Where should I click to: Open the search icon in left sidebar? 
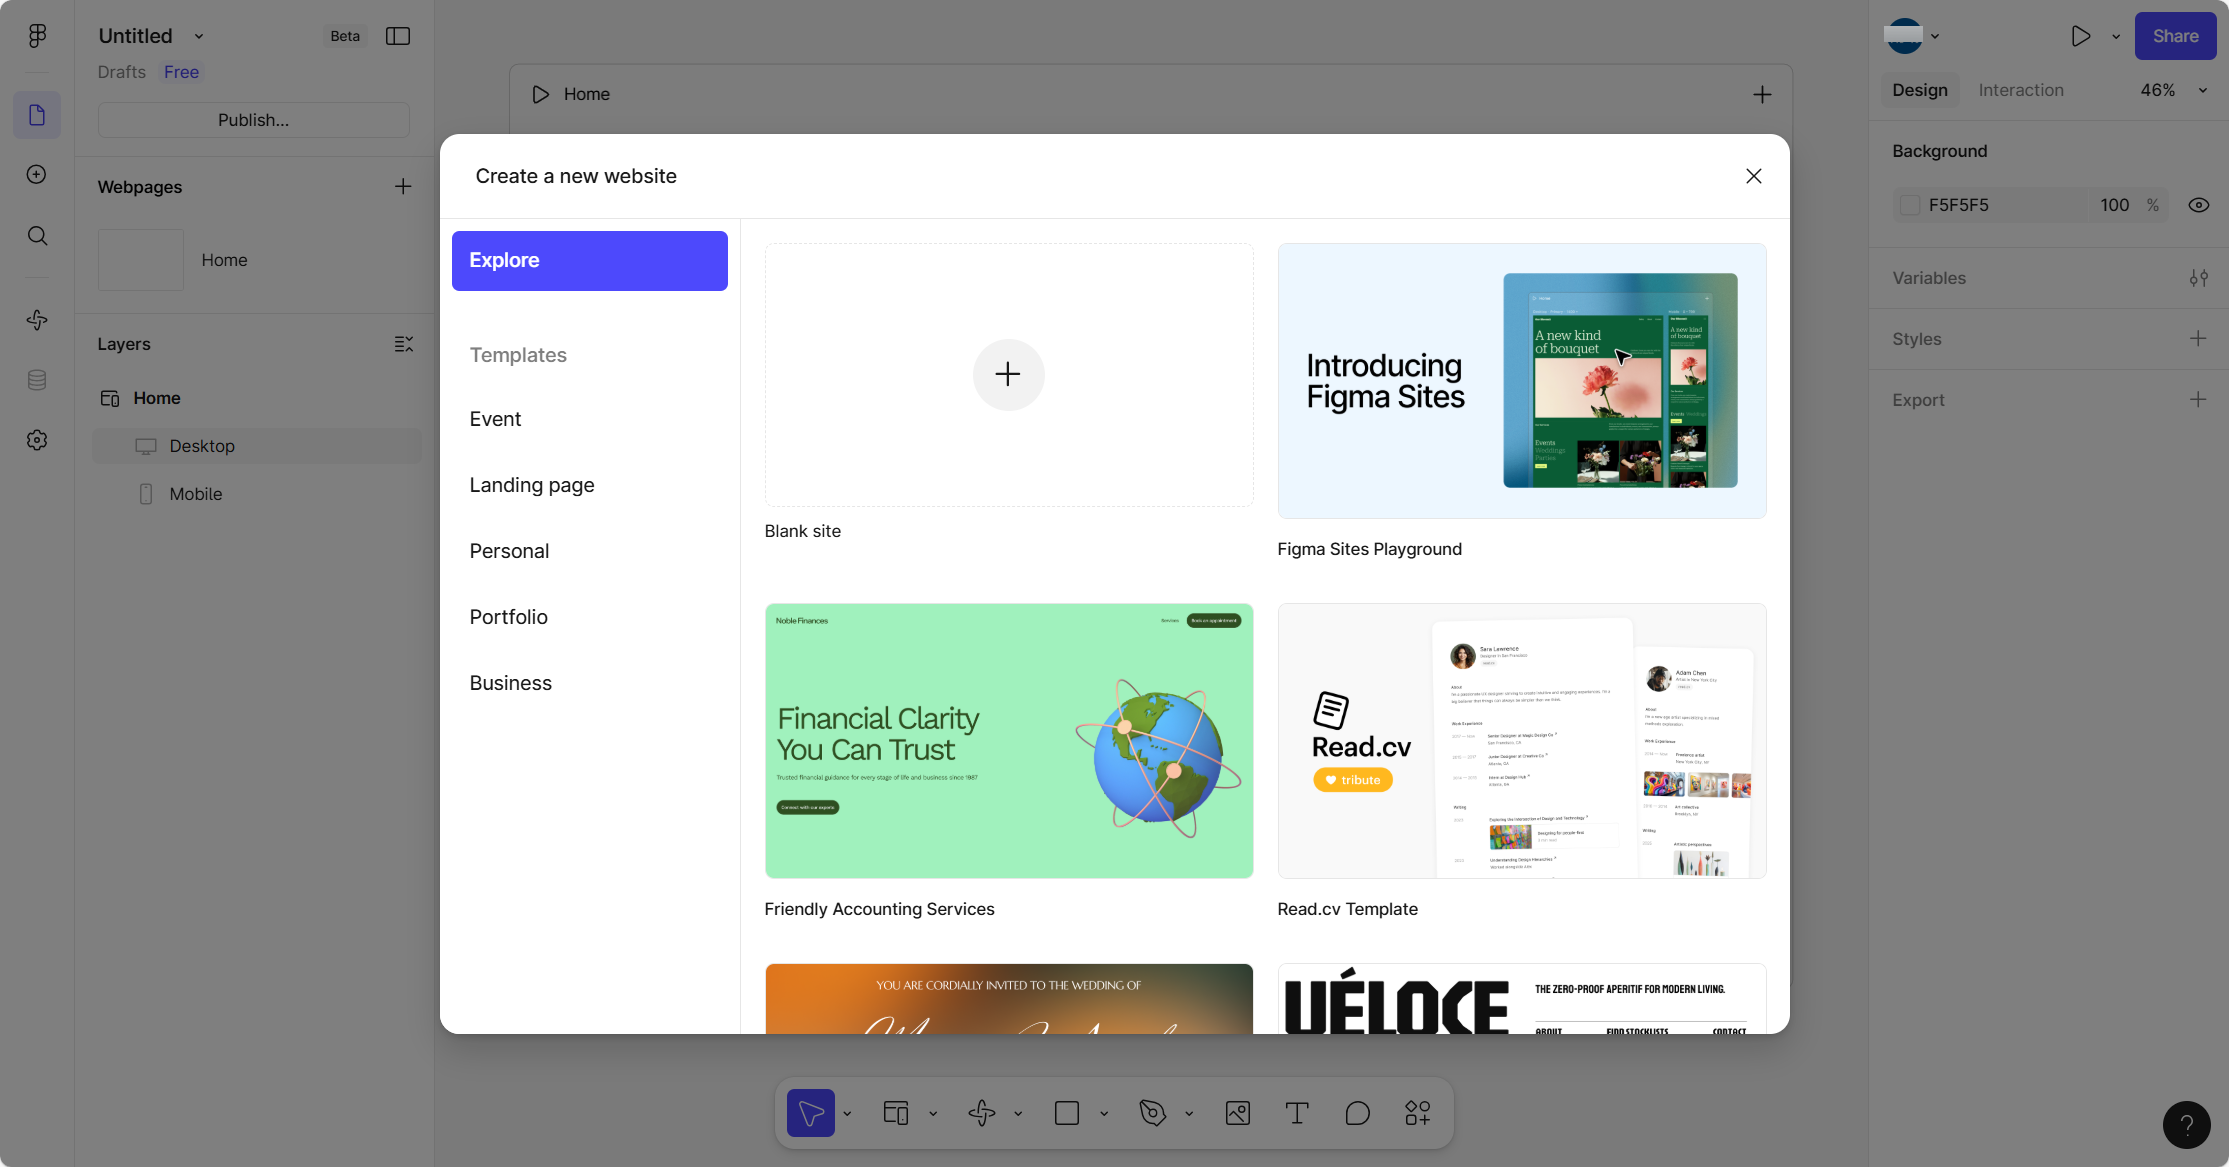(37, 236)
